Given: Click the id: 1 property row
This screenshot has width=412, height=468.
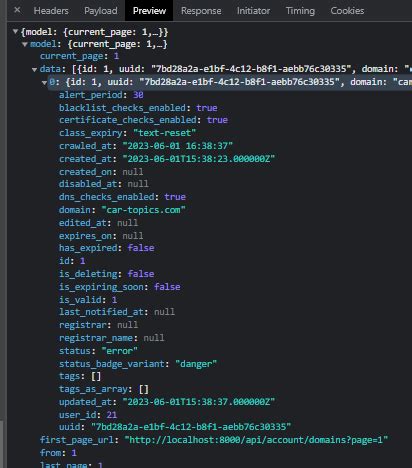Looking at the screenshot, I should [72, 261].
